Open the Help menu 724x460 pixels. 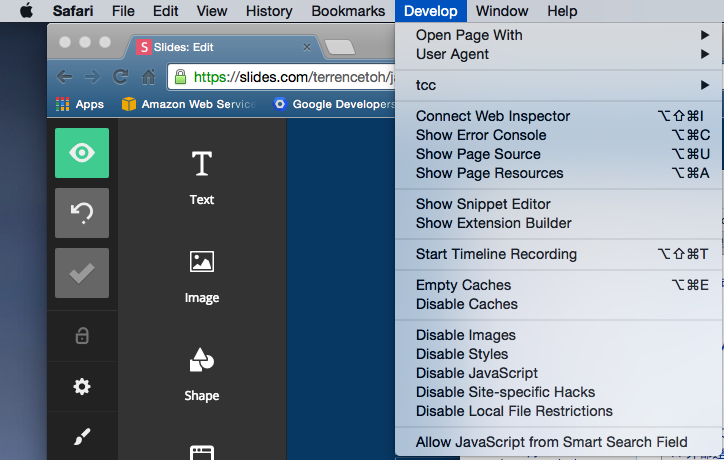(x=562, y=11)
